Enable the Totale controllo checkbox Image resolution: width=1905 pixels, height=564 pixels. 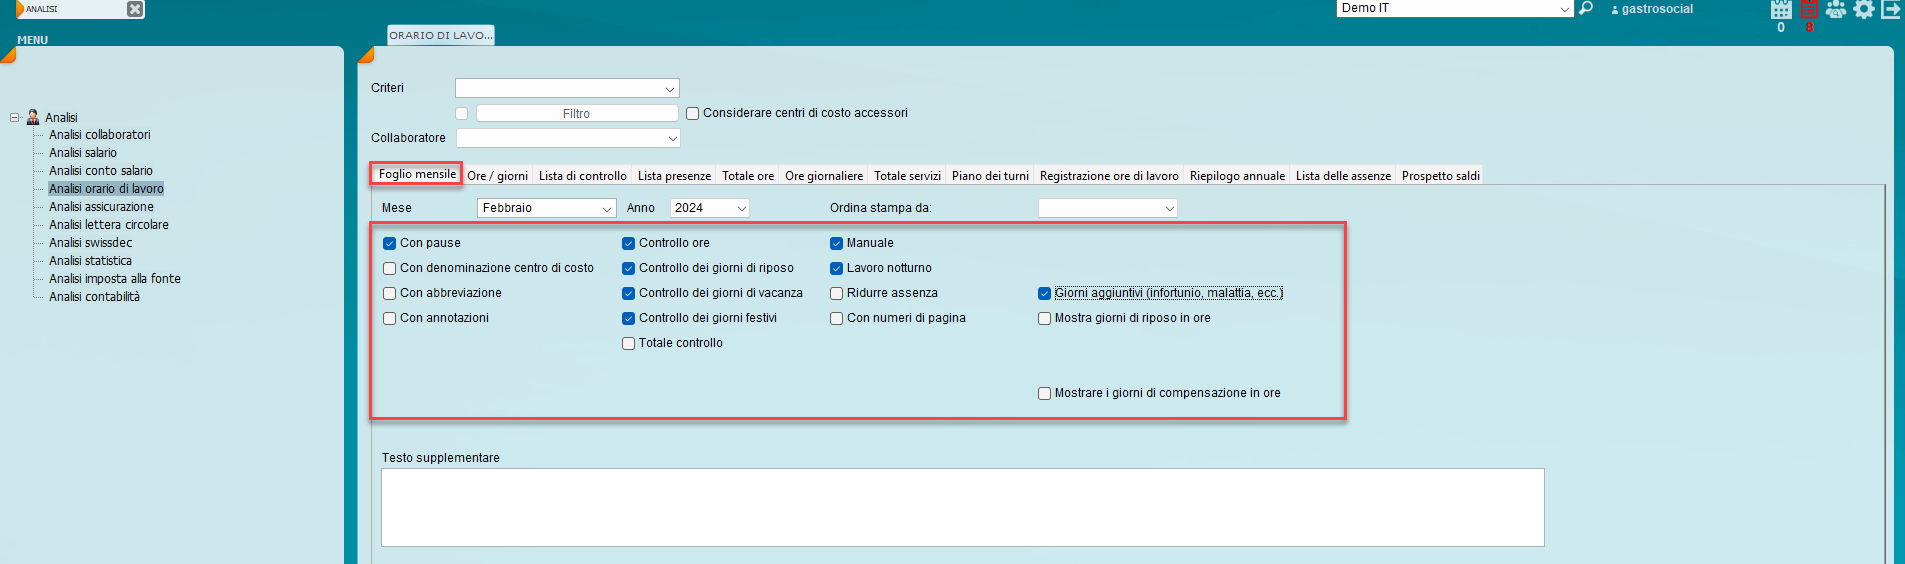[629, 343]
